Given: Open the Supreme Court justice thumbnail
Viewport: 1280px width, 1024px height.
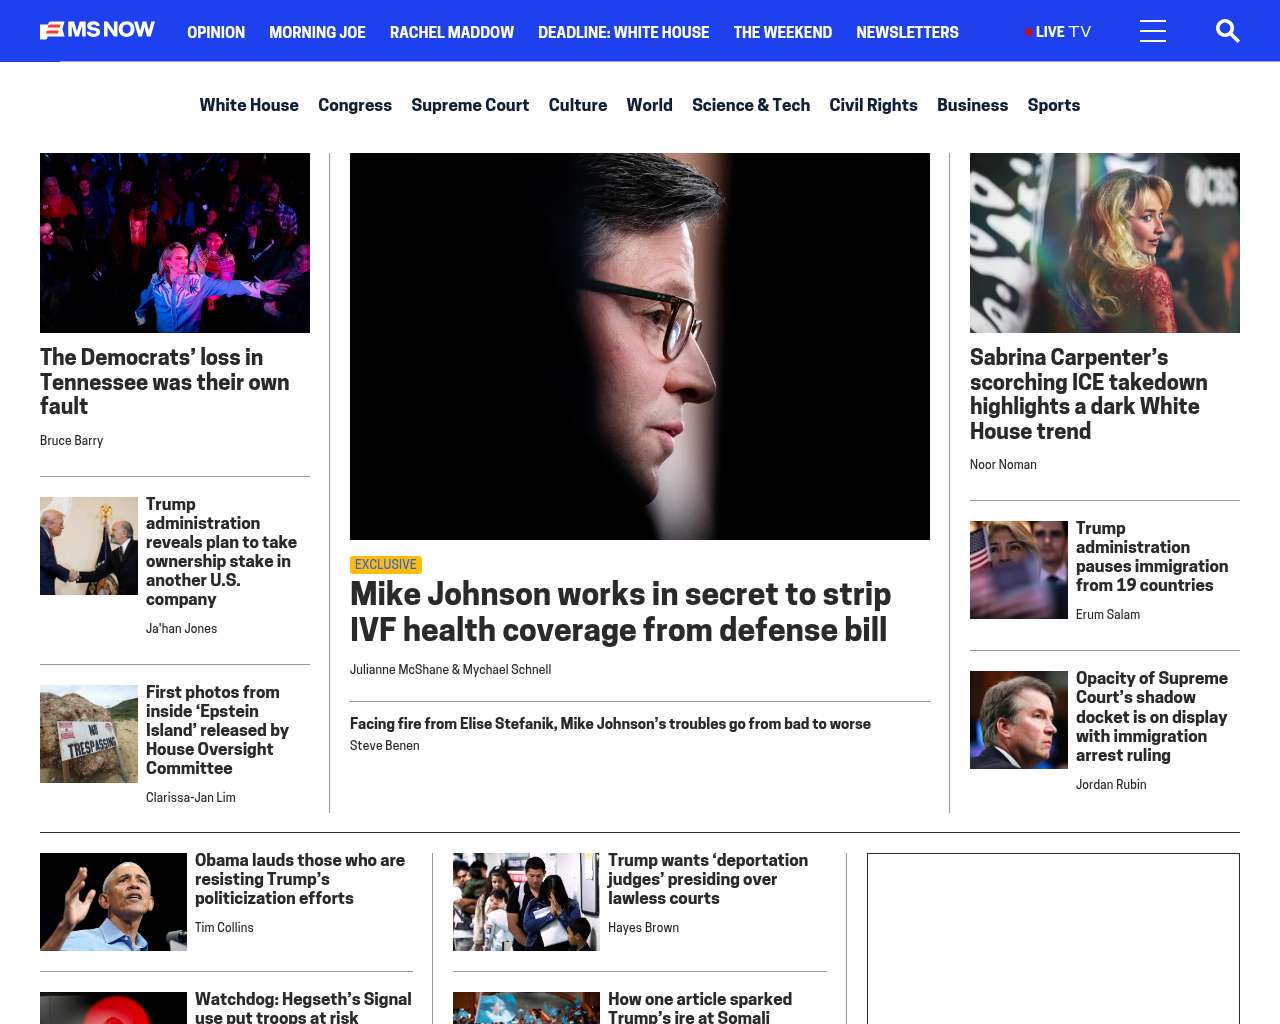Looking at the screenshot, I should [x=1019, y=720].
